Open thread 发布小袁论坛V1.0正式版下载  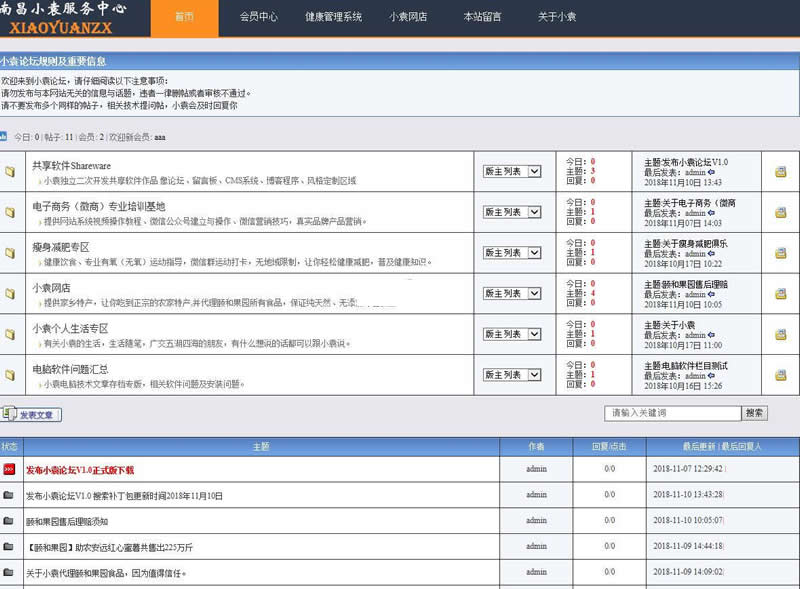click(80, 470)
